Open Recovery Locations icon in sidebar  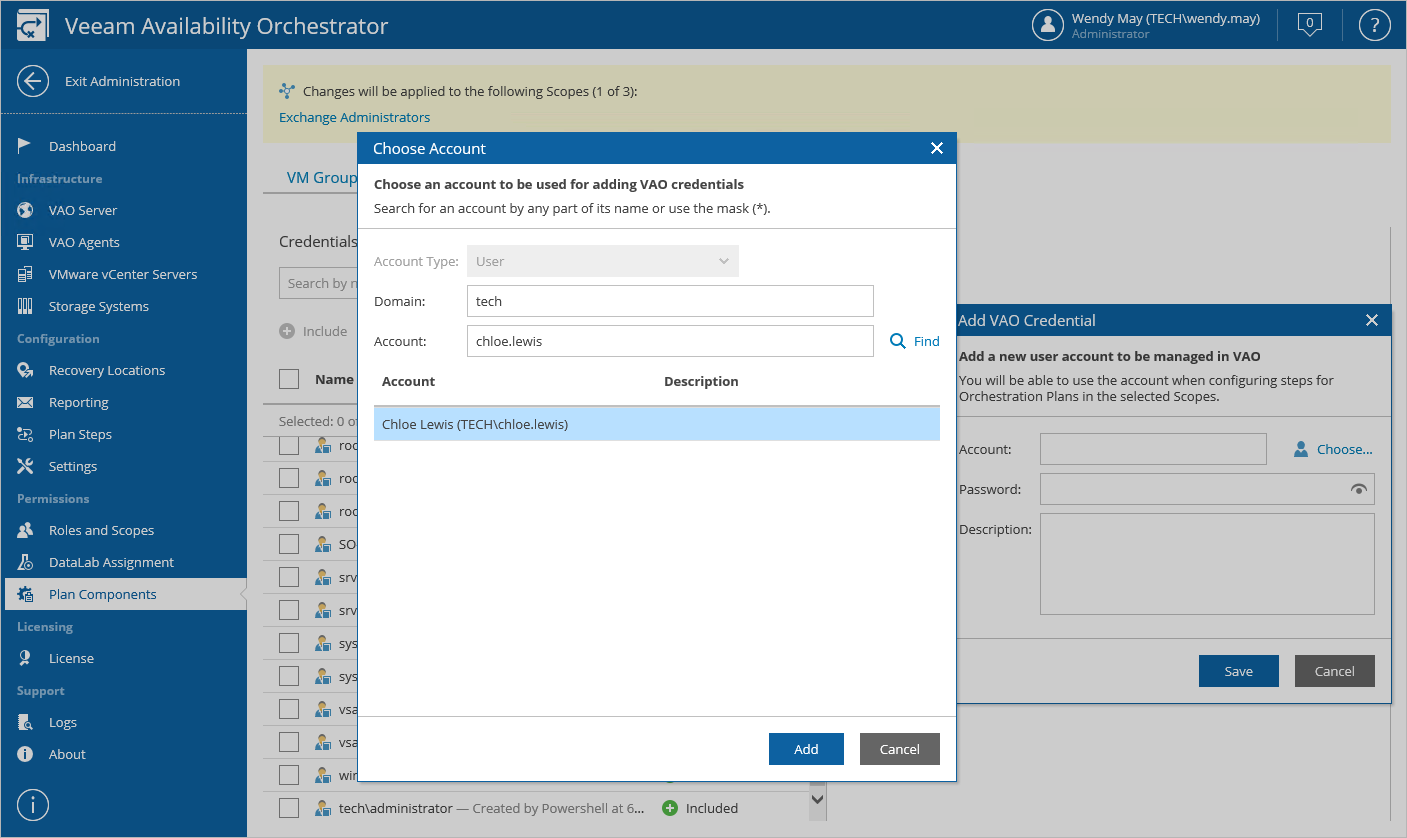pyautogui.click(x=25, y=370)
